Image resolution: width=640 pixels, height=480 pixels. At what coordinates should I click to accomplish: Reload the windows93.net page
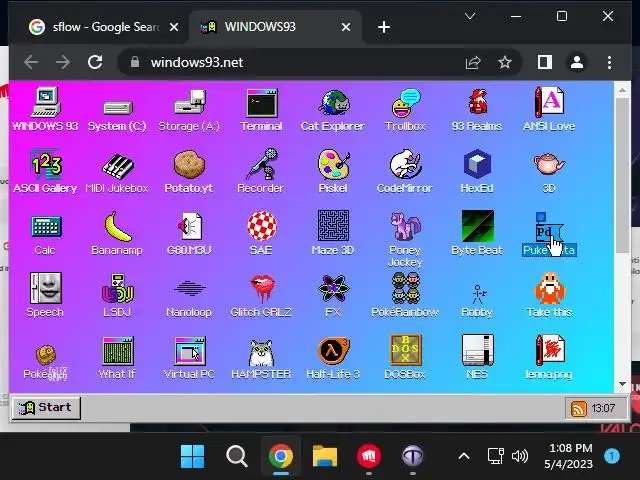[x=95, y=62]
